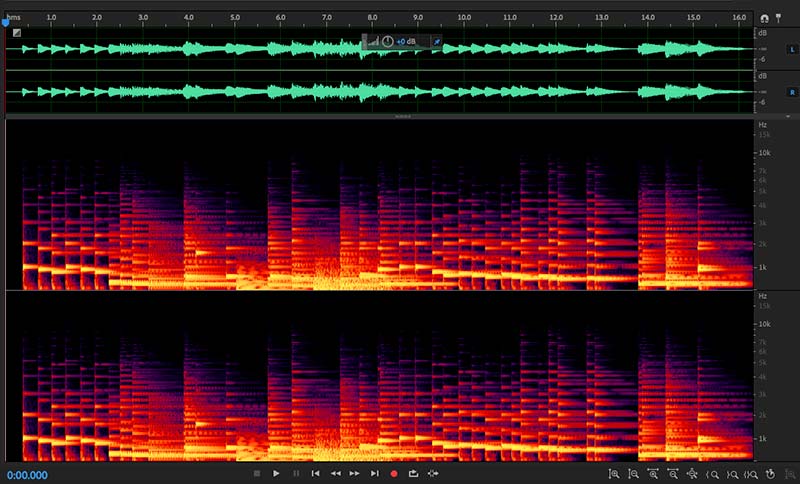This screenshot has width=800, height=484.
Task: Start playback with the Play button
Action: click(276, 473)
